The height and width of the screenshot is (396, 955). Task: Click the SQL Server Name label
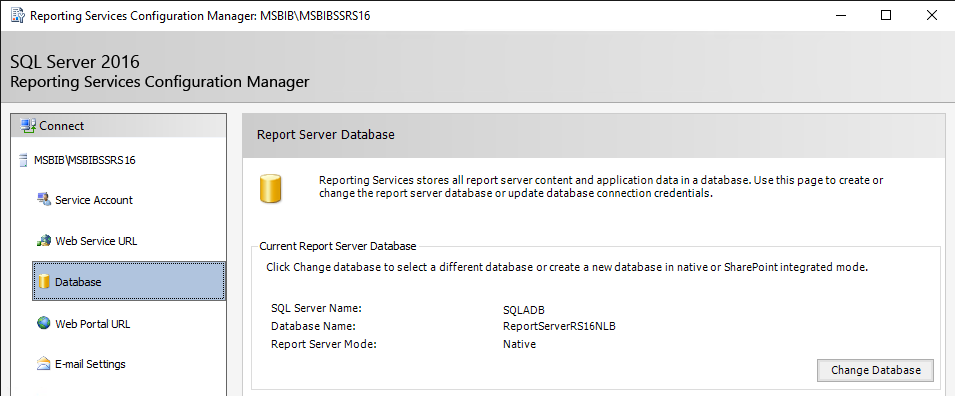tap(317, 308)
